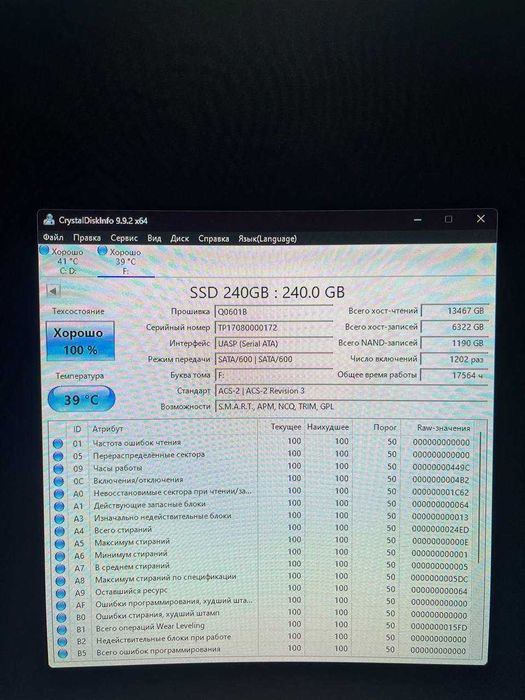Click the status icon for attribute 05
Viewport: 525px width, 700px height.
pos(58,456)
